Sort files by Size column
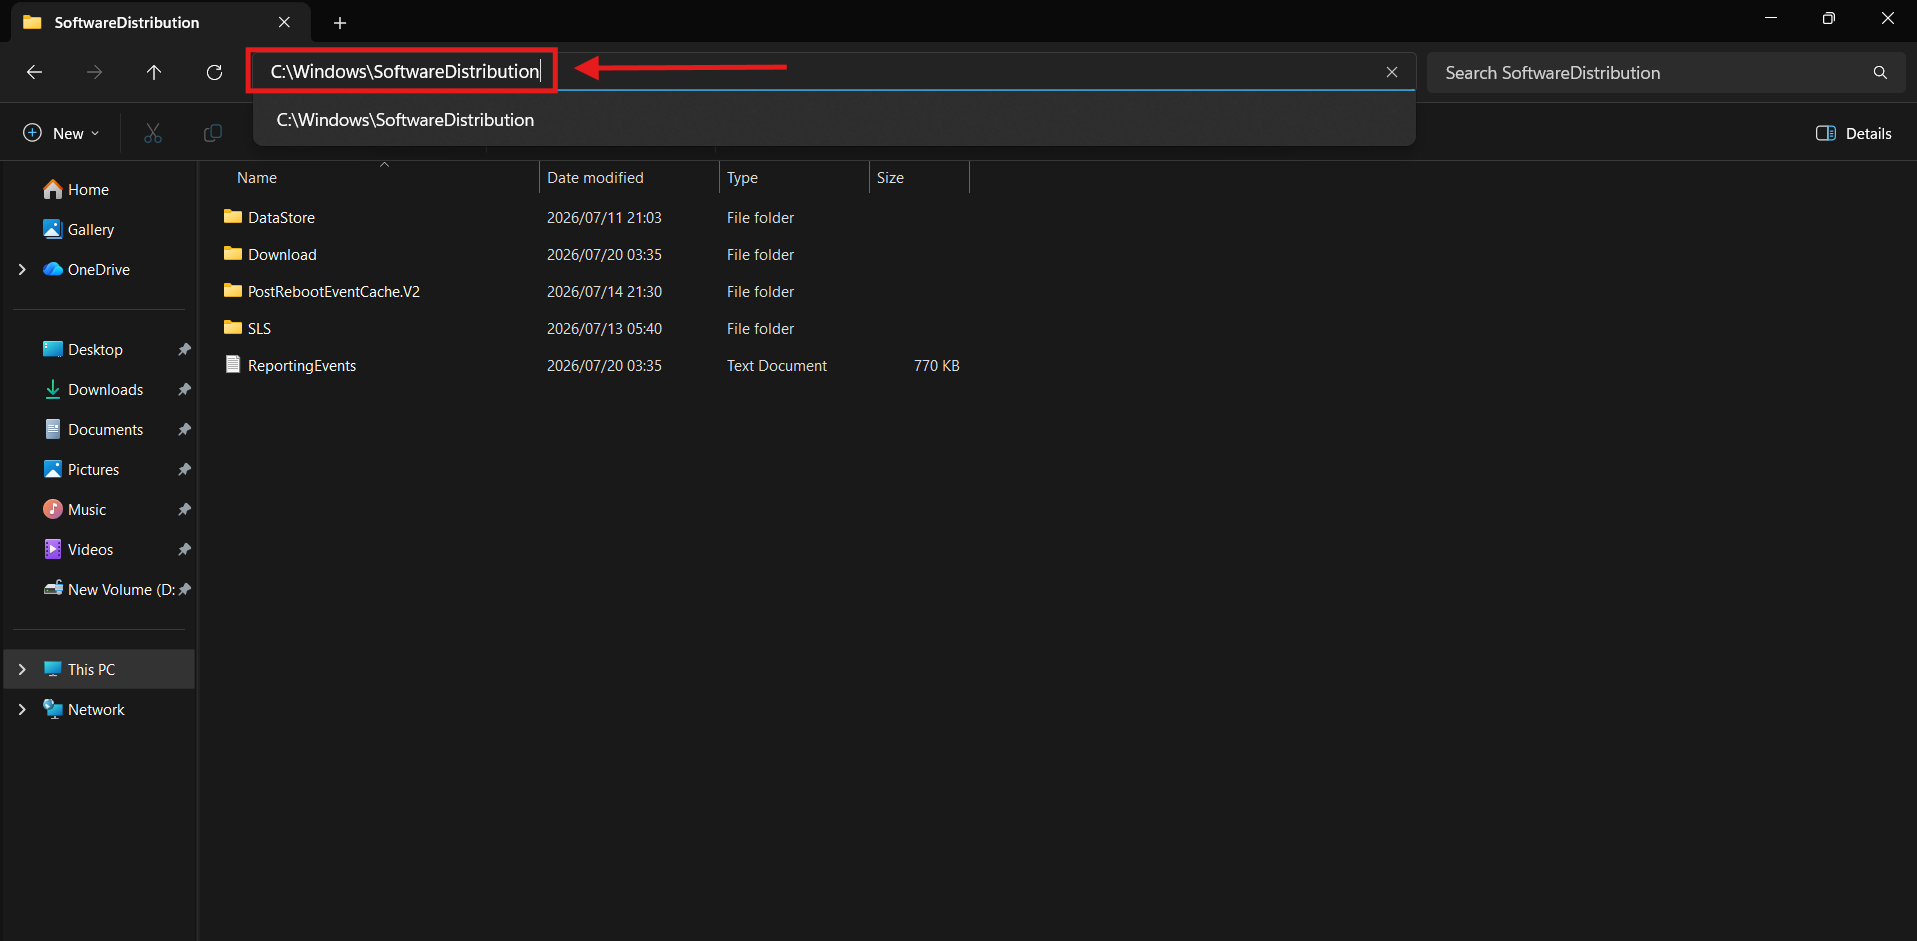The height and width of the screenshot is (941, 1917). (x=919, y=178)
